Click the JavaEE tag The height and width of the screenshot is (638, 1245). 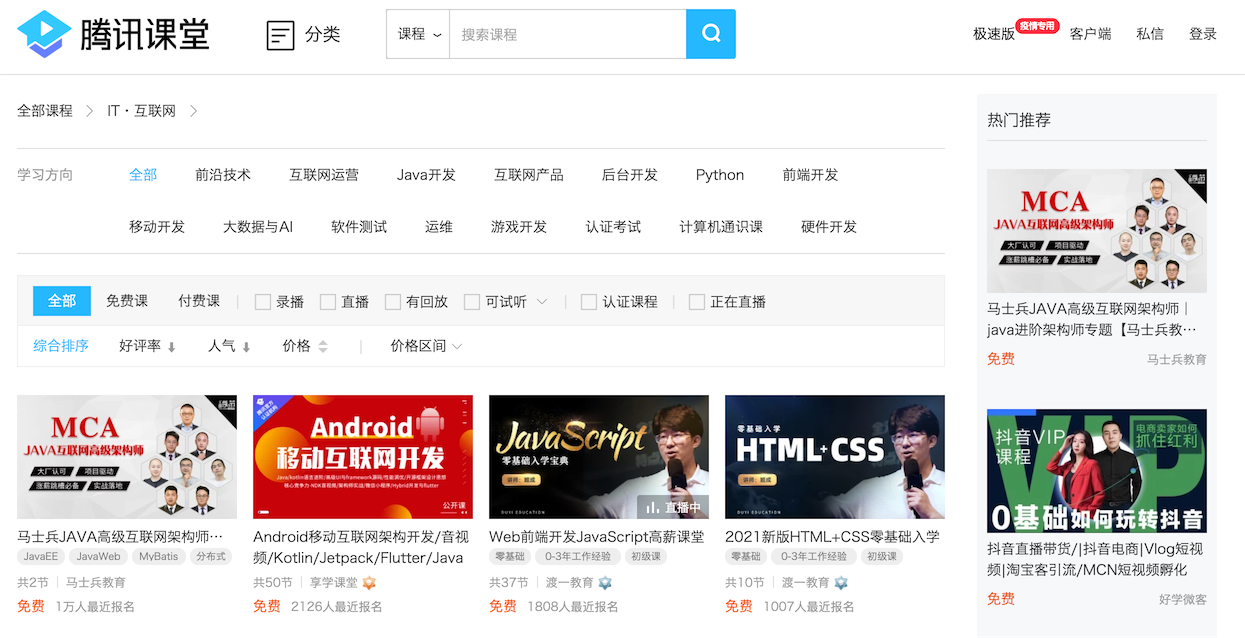pyautogui.click(x=41, y=557)
